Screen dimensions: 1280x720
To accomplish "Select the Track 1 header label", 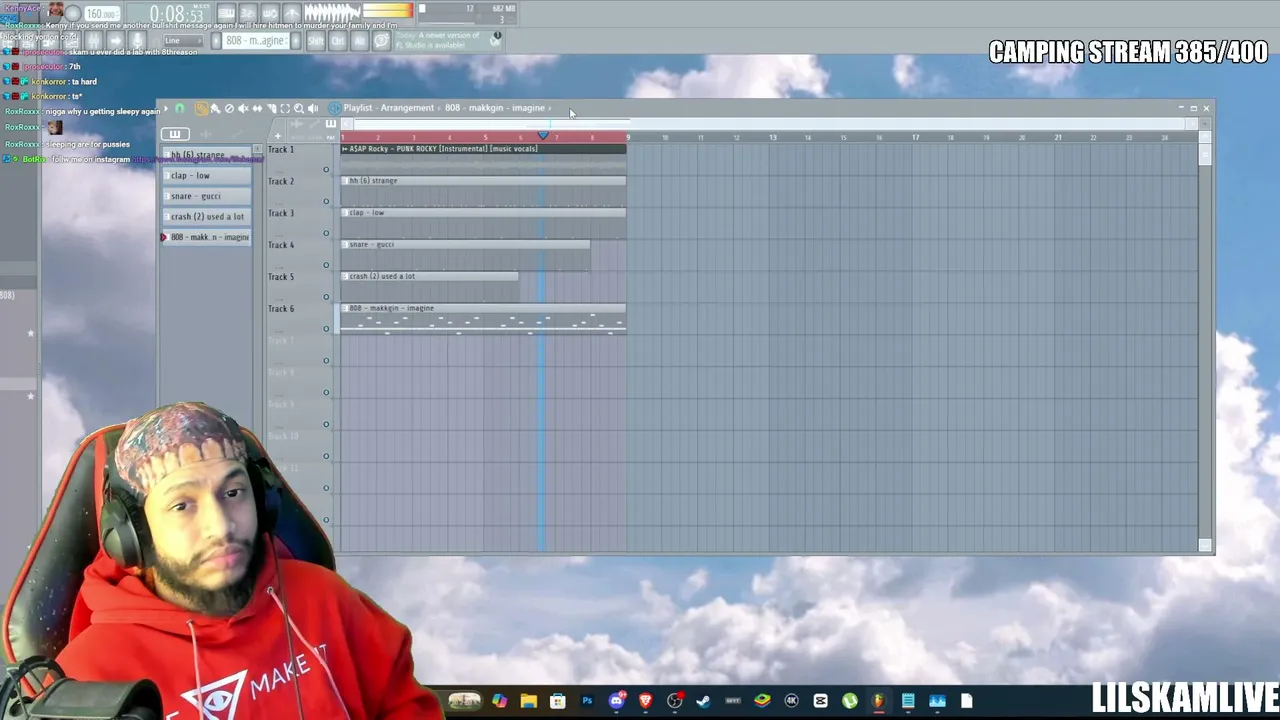I will pos(281,149).
